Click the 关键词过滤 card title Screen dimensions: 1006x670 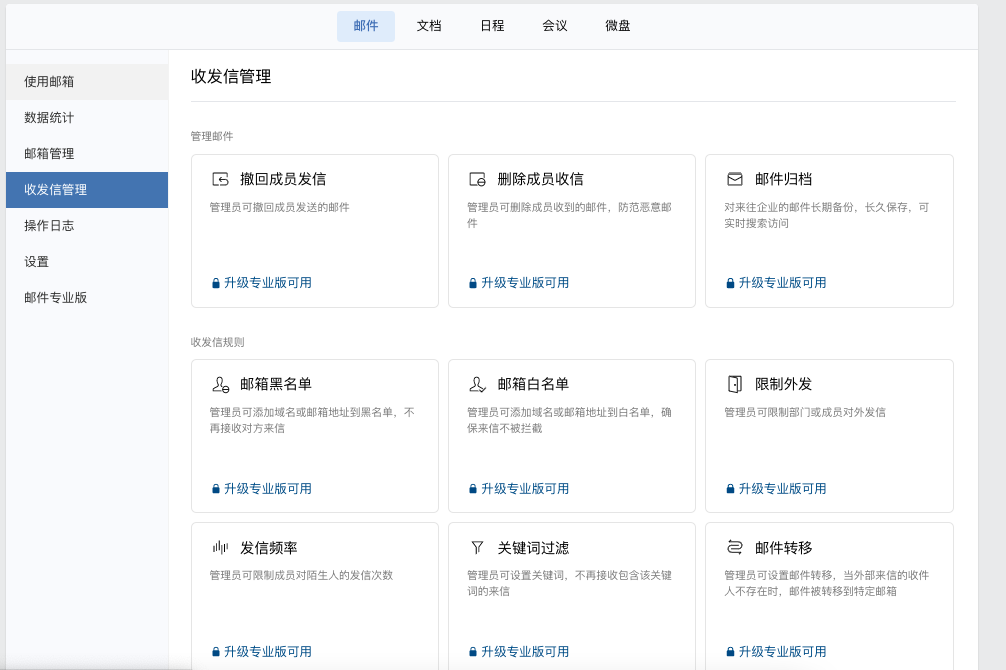coord(533,548)
